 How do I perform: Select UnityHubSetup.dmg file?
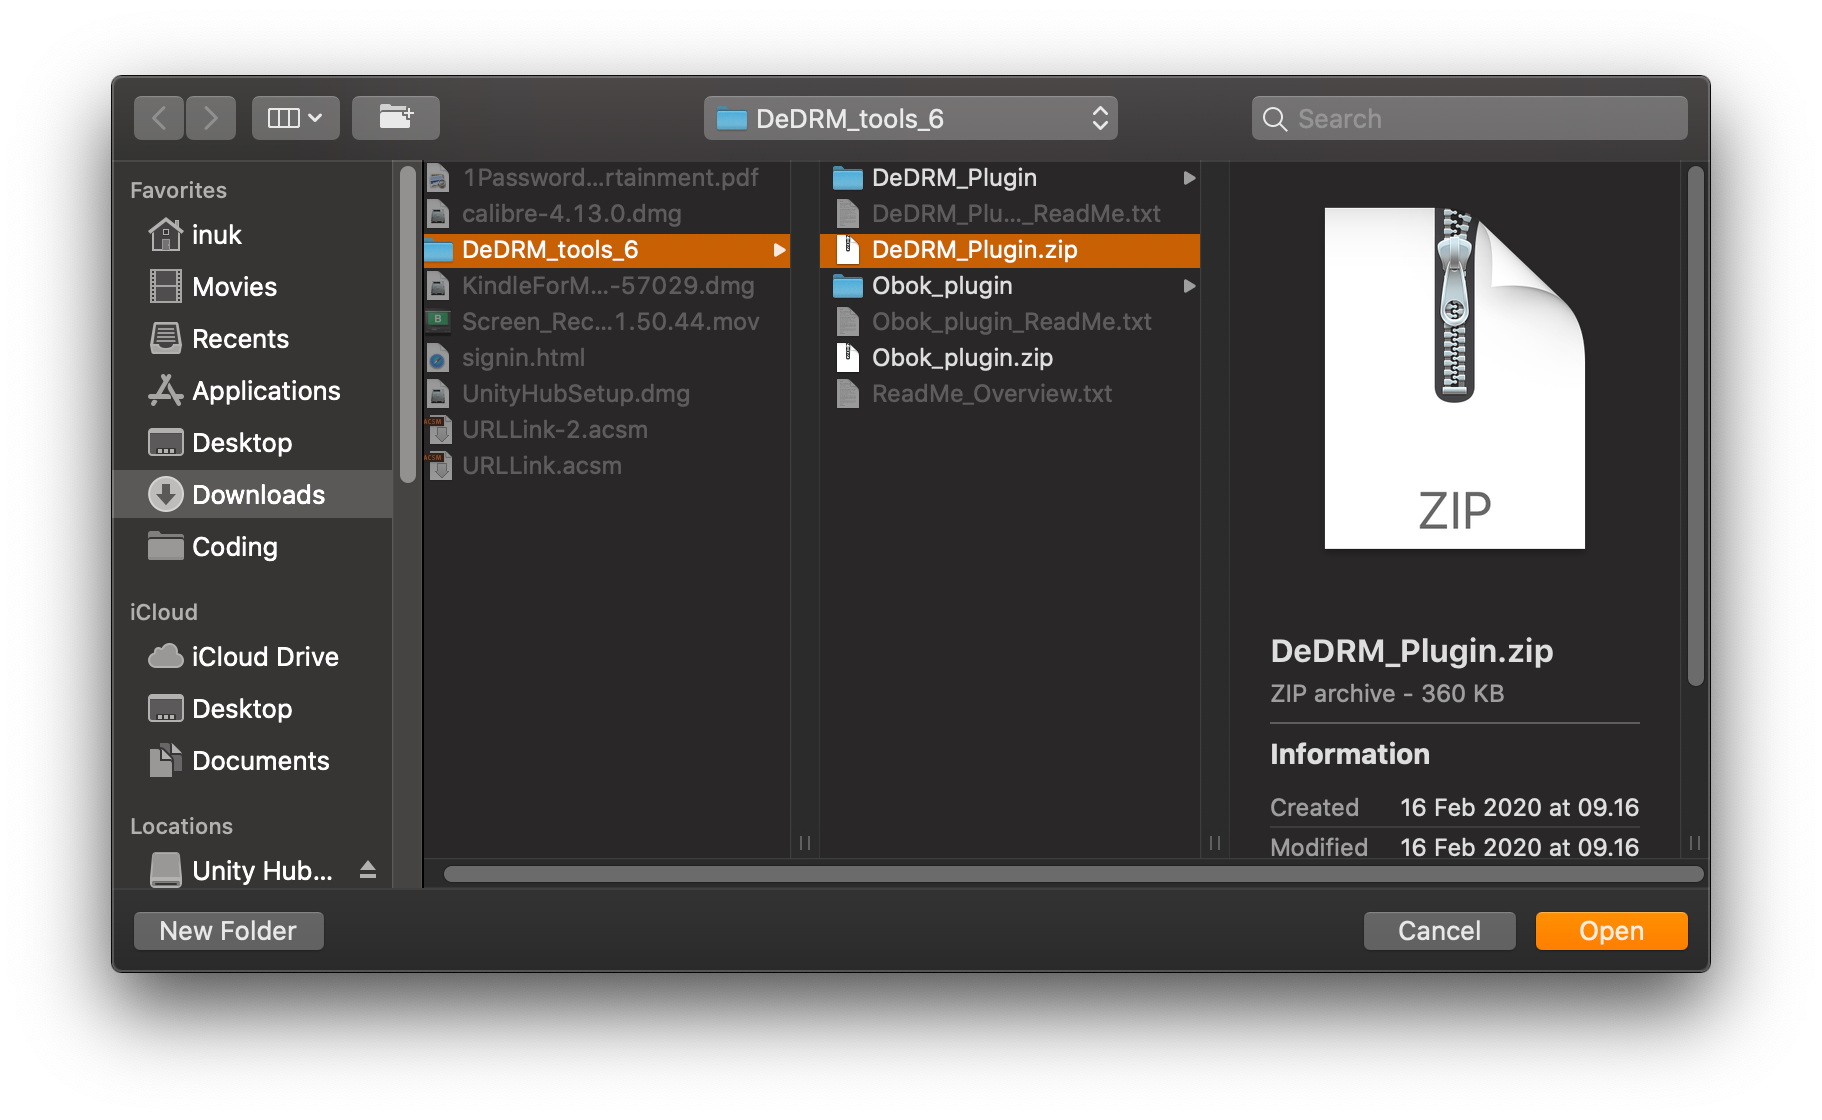[607, 394]
